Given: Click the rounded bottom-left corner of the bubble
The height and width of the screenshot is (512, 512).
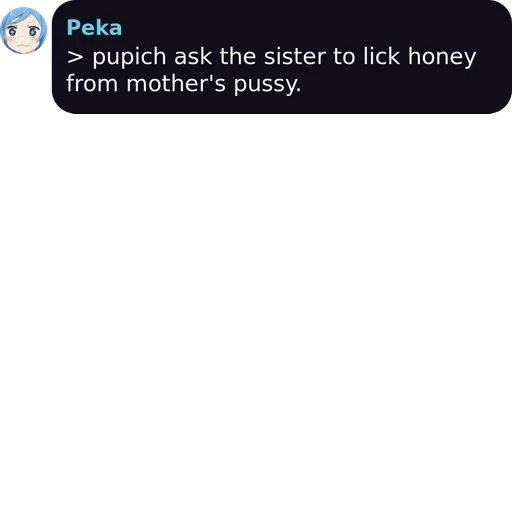Looking at the screenshot, I should (x=62, y=105).
